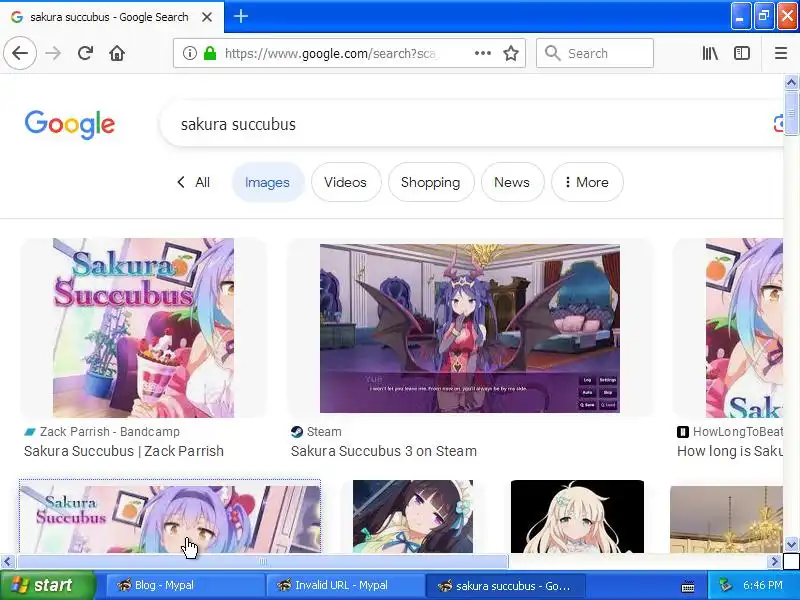Open the browser hamburger menu
This screenshot has height=600, width=800.
pos(781,53)
